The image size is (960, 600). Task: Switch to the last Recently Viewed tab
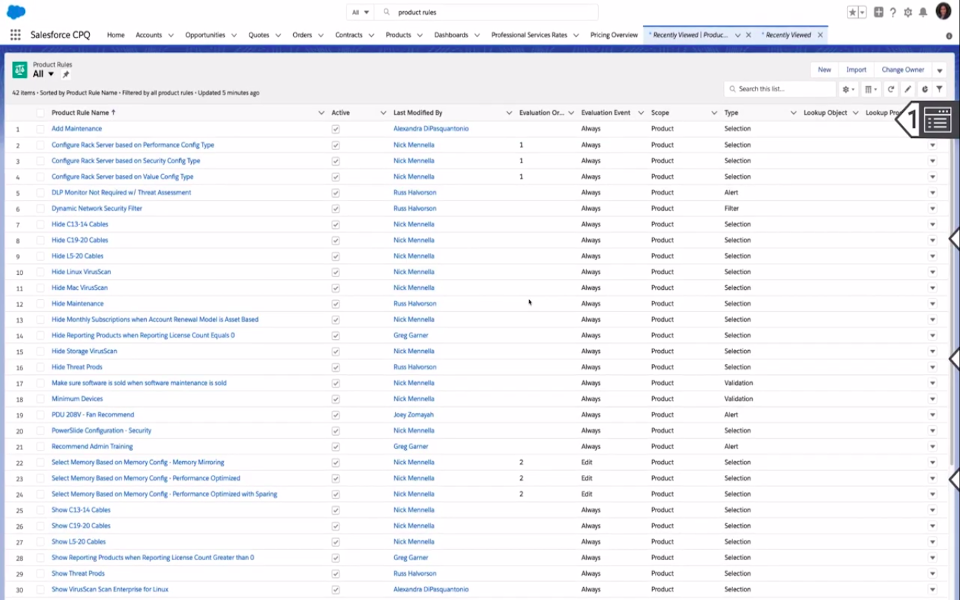tap(788, 35)
